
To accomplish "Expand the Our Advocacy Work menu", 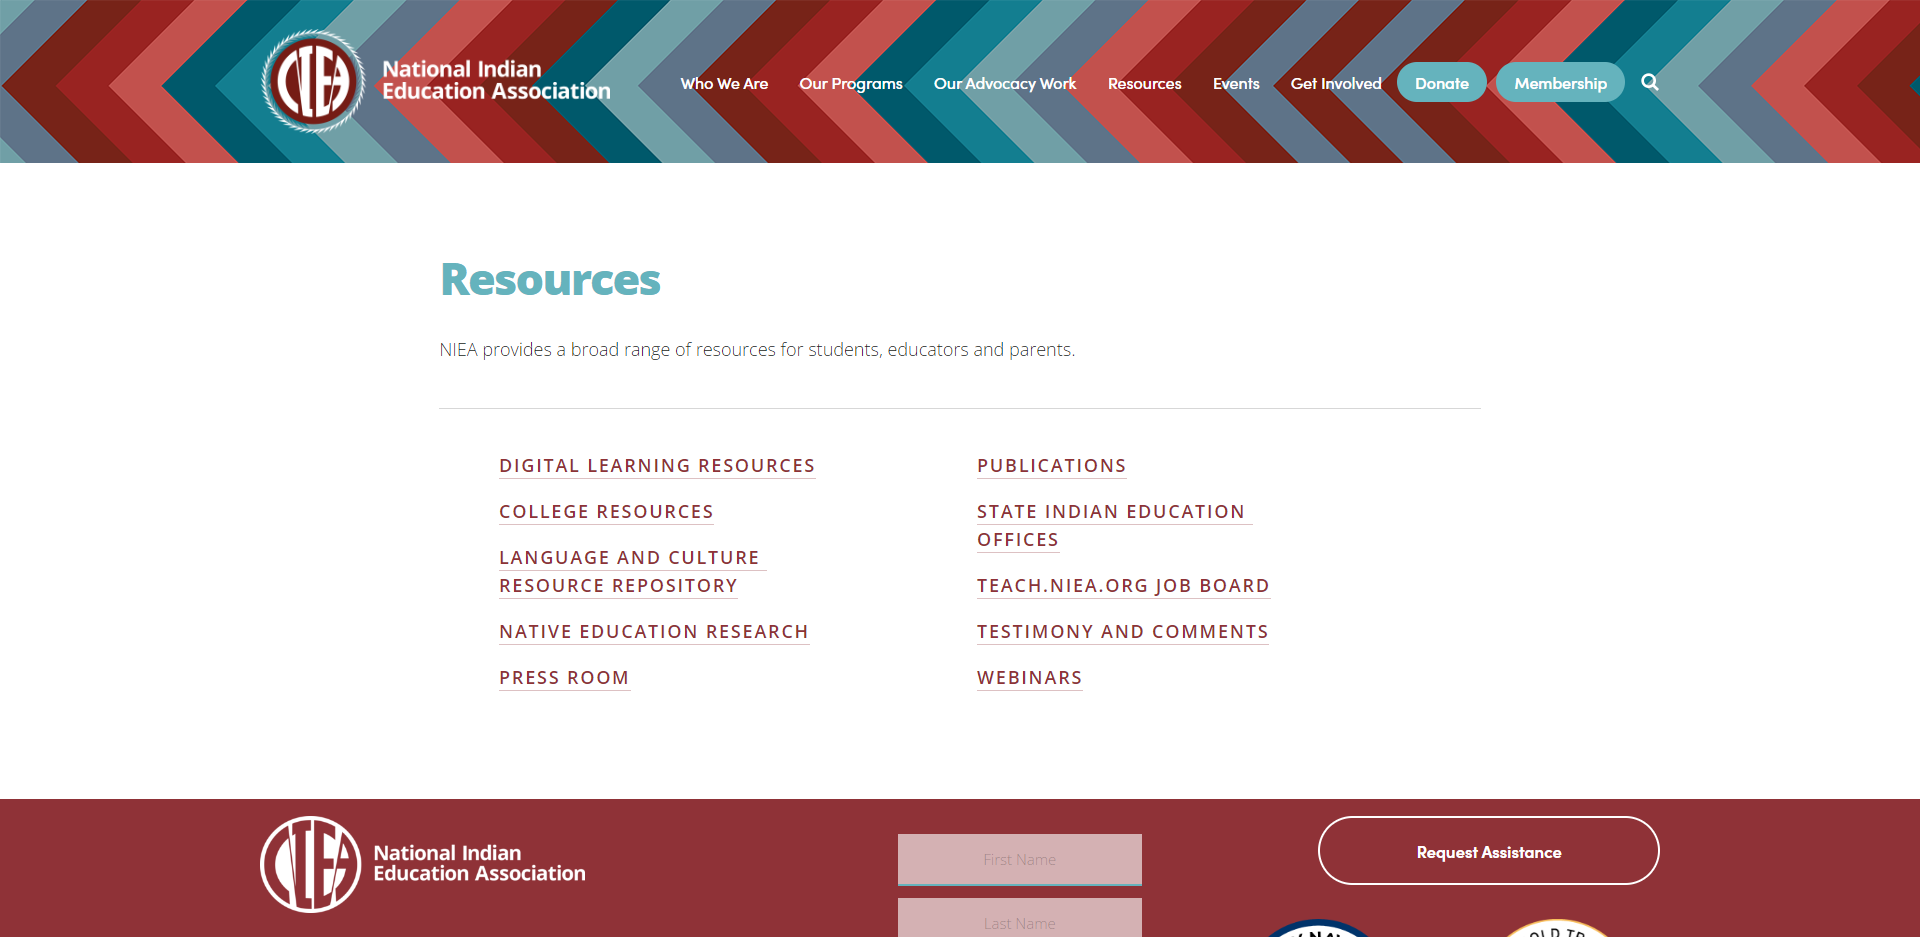I will pos(1004,84).
